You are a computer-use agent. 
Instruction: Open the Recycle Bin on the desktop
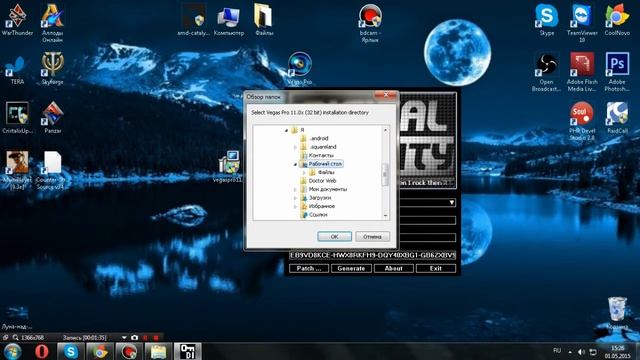pyautogui.click(x=617, y=313)
